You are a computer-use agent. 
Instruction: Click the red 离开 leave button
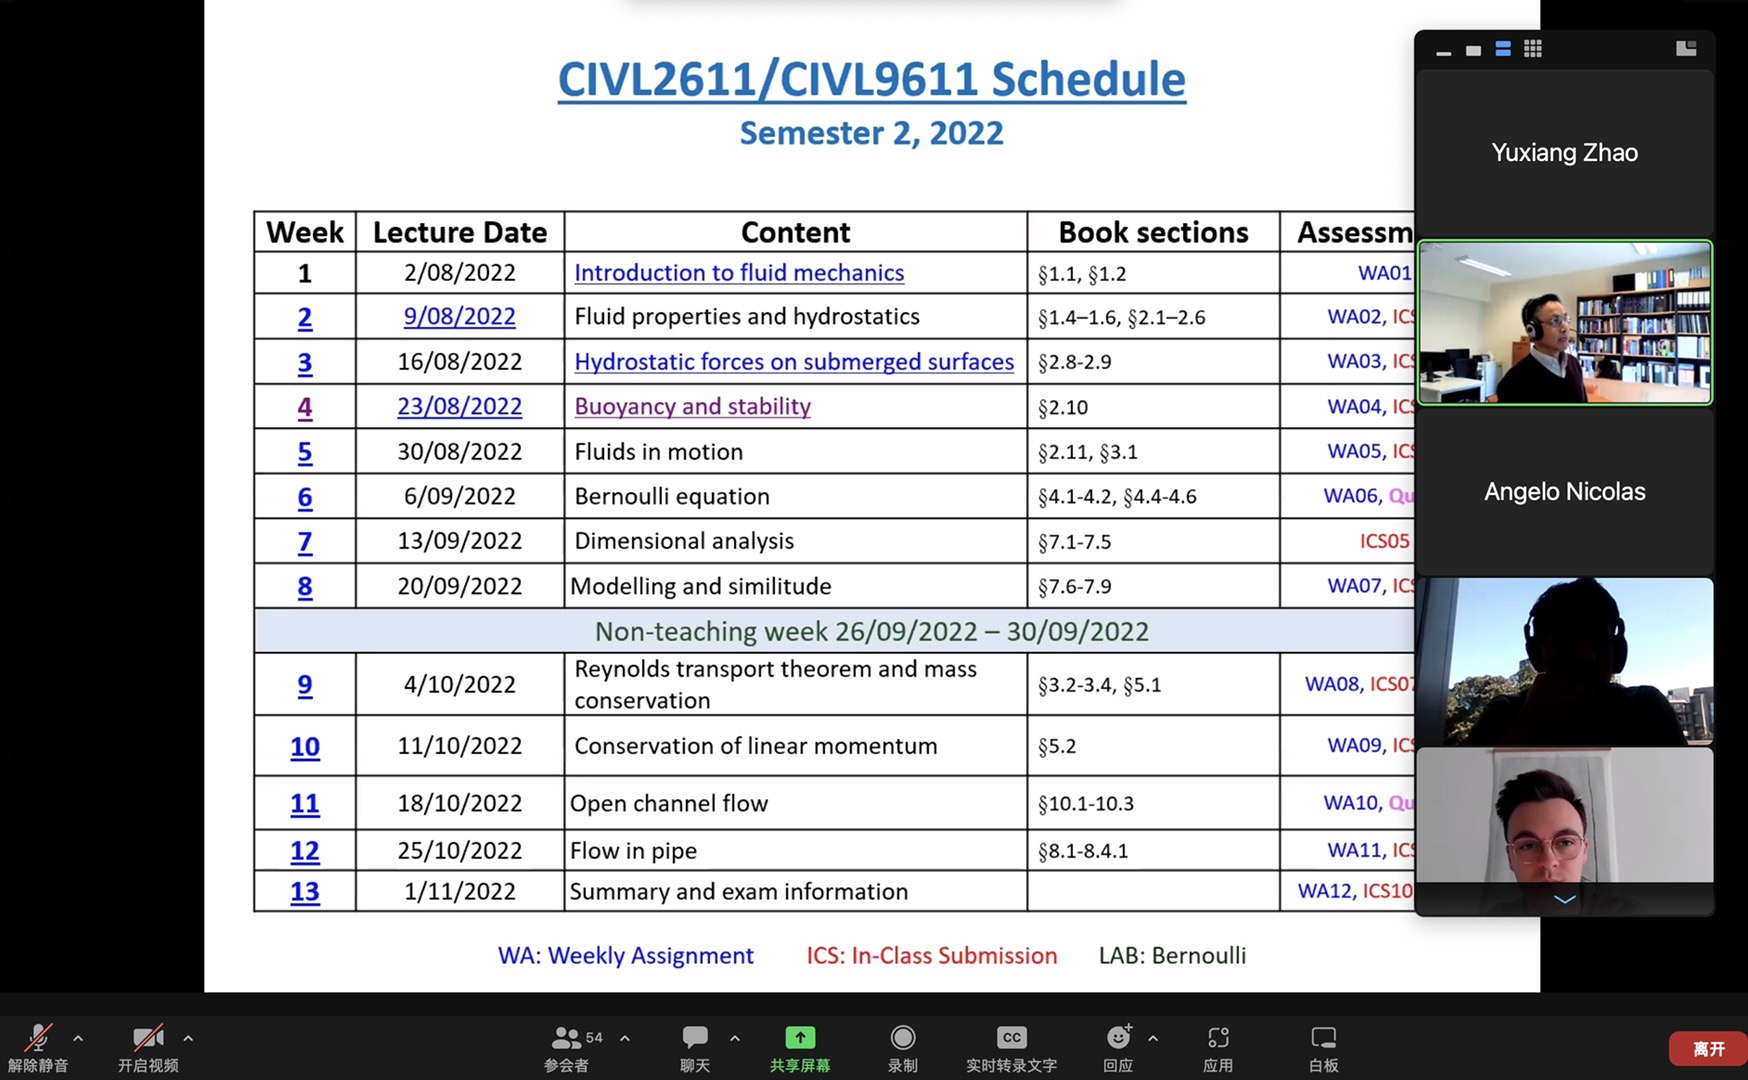1708,1048
